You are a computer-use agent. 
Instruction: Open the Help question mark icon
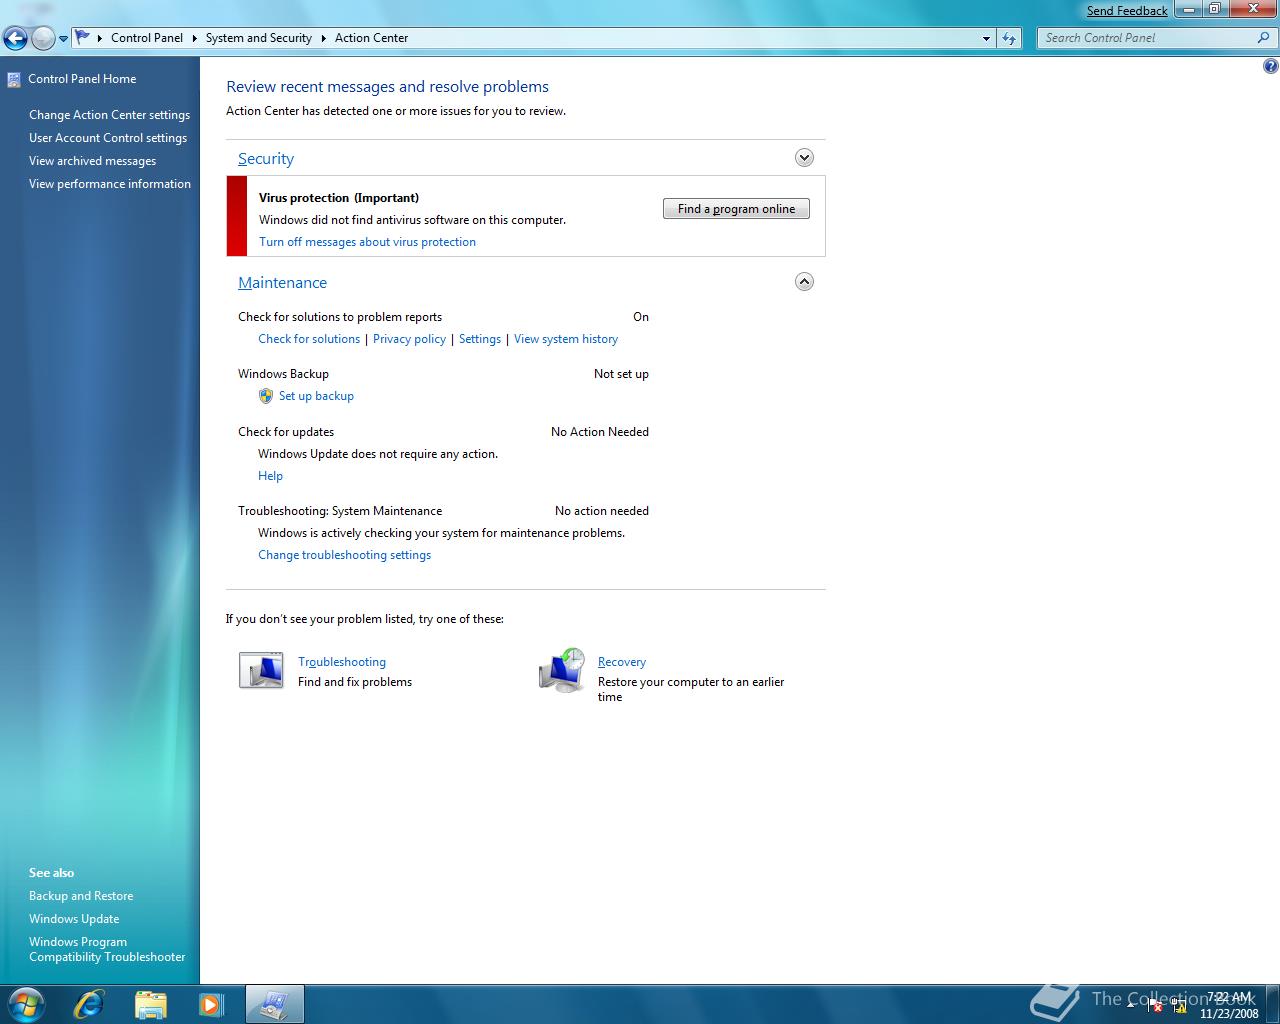click(x=1270, y=67)
